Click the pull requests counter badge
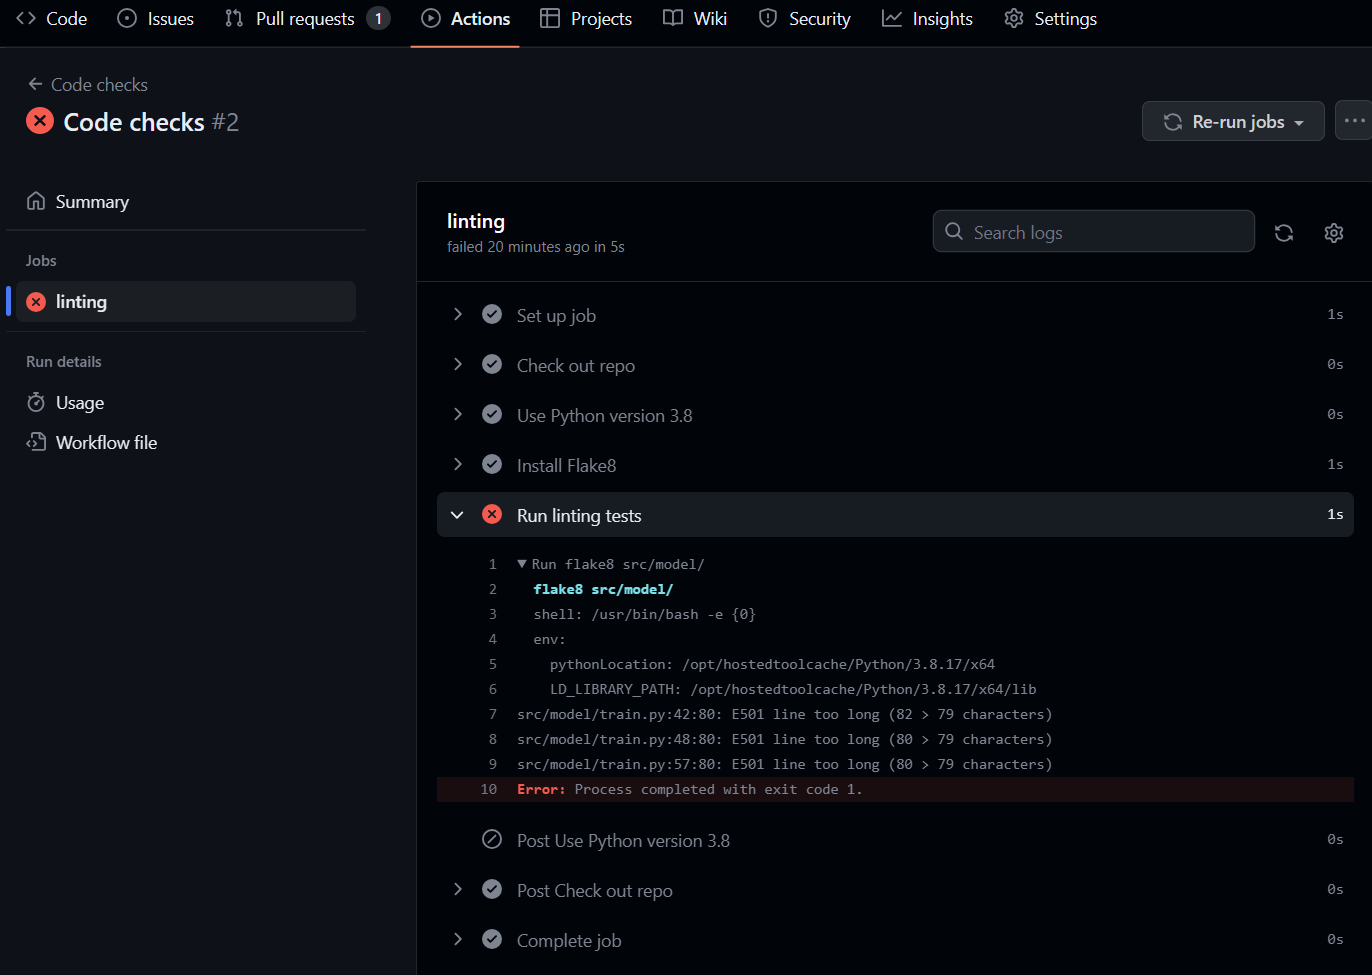 point(378,18)
